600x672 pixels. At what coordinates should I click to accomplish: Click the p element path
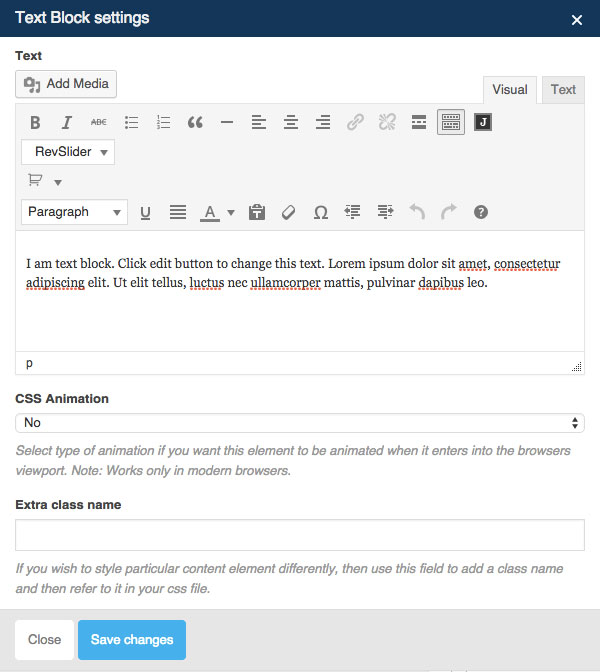[29, 363]
